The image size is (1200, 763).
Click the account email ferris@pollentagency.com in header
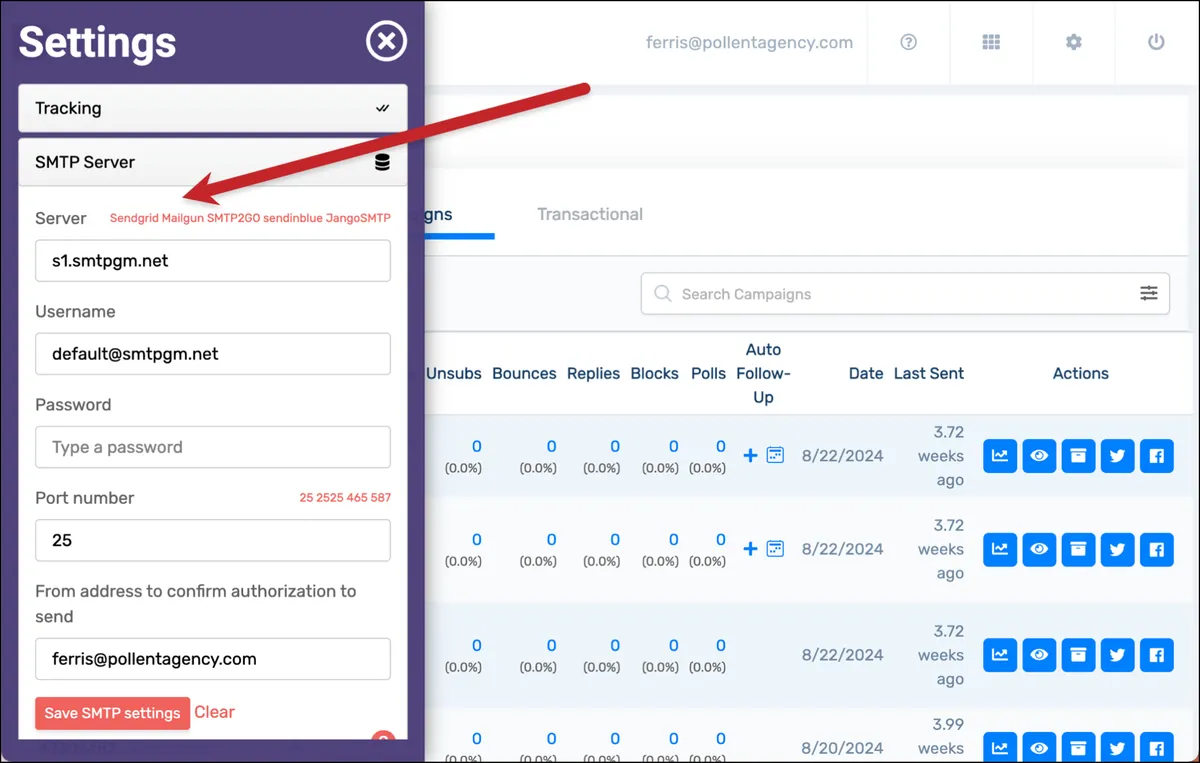point(749,42)
